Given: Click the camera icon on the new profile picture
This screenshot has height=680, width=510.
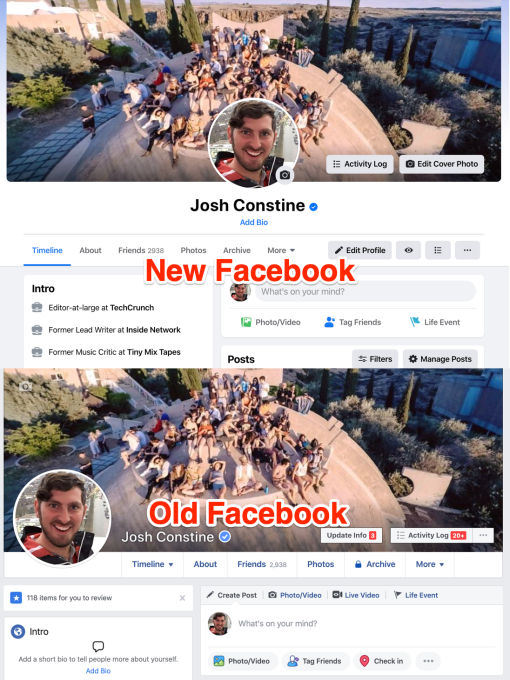Looking at the screenshot, I should (x=284, y=175).
